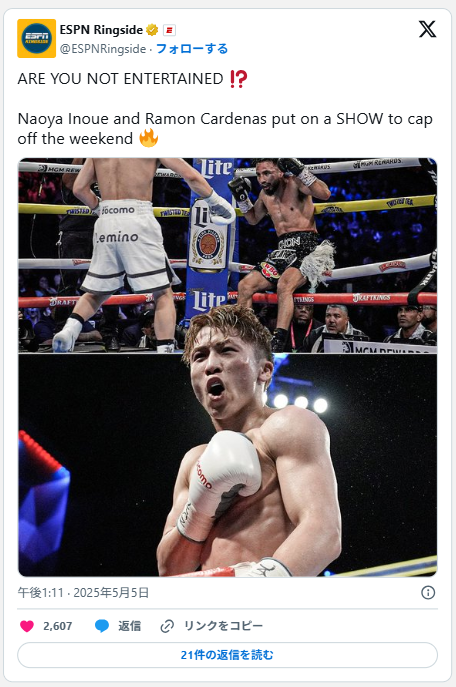Click the gold verified badge

pos(152,30)
